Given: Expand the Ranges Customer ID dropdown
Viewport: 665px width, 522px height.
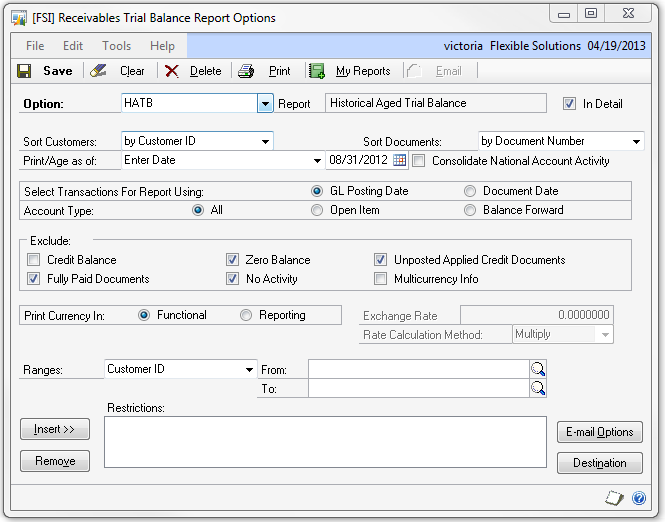Looking at the screenshot, I should (x=249, y=369).
